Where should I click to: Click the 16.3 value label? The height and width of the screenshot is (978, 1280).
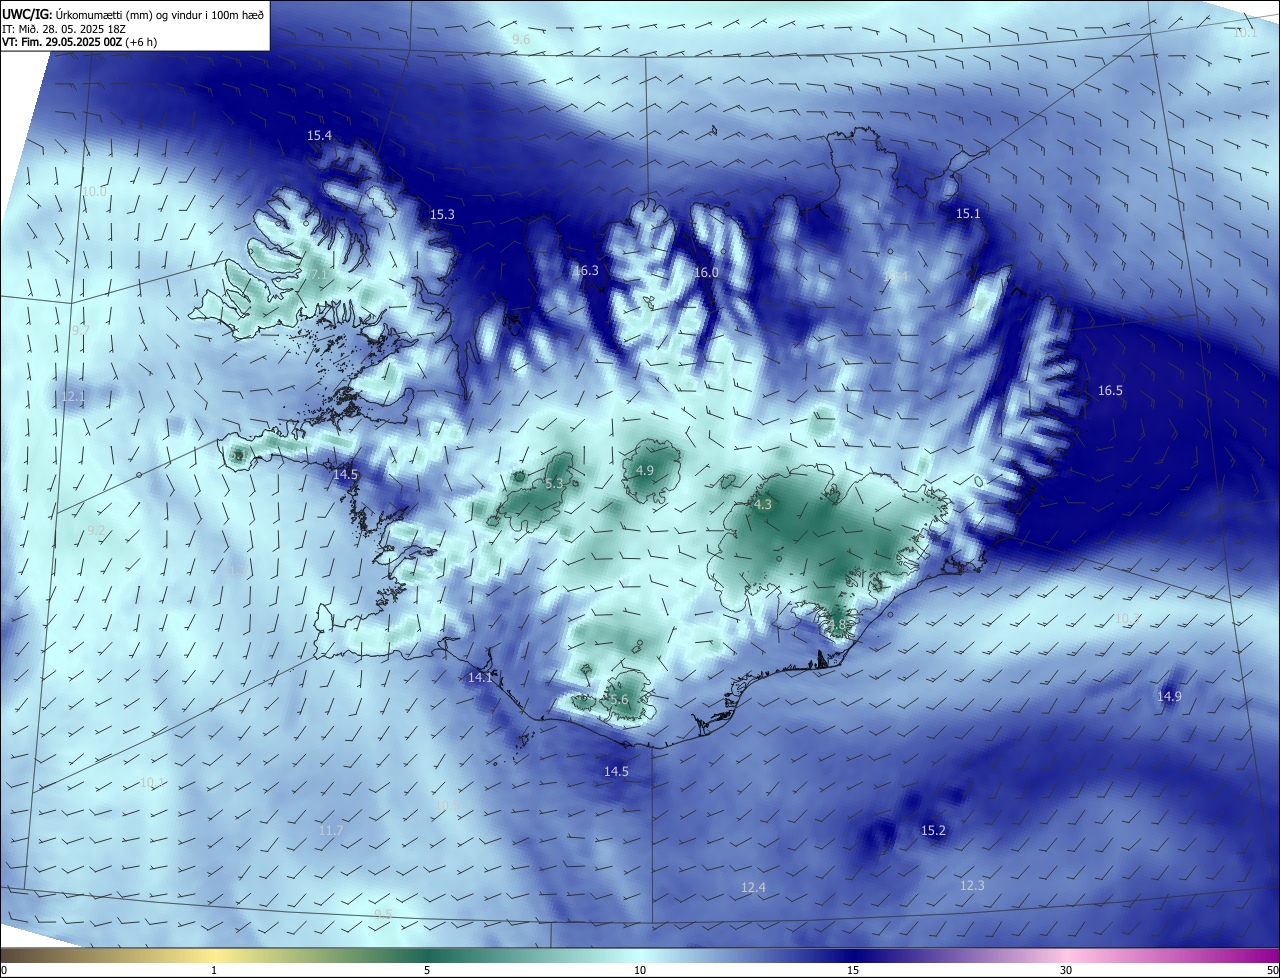pyautogui.click(x=586, y=270)
